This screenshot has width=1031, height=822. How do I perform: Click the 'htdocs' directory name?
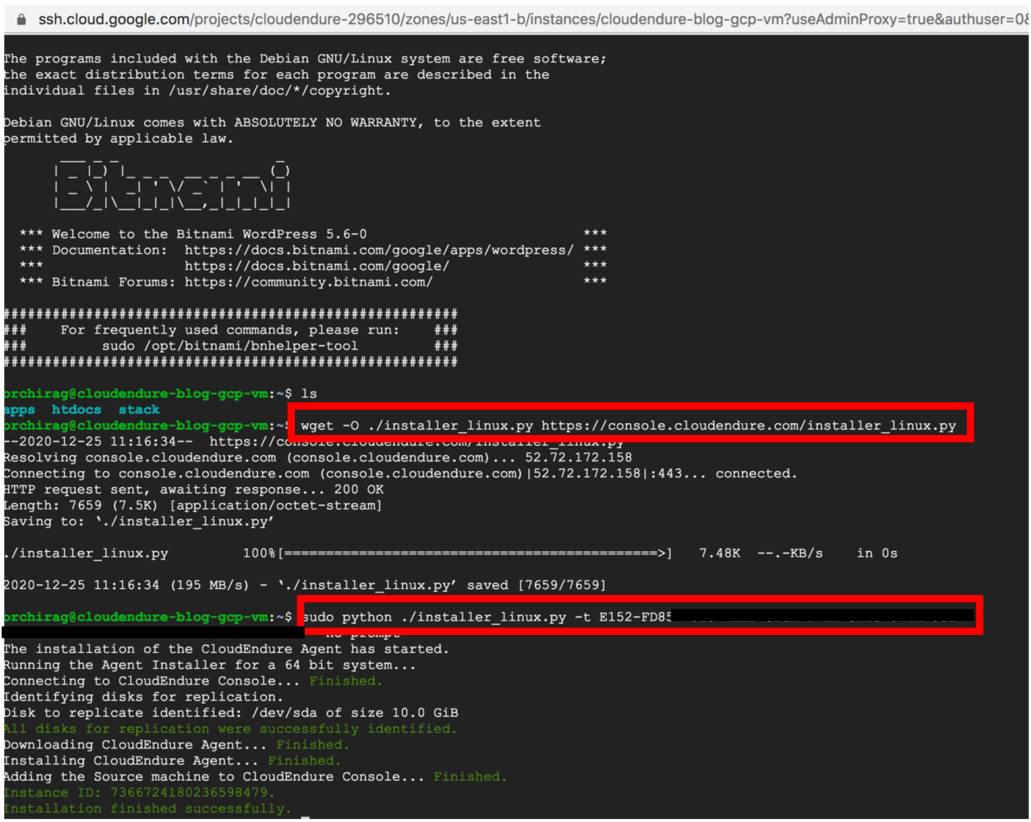(76, 410)
